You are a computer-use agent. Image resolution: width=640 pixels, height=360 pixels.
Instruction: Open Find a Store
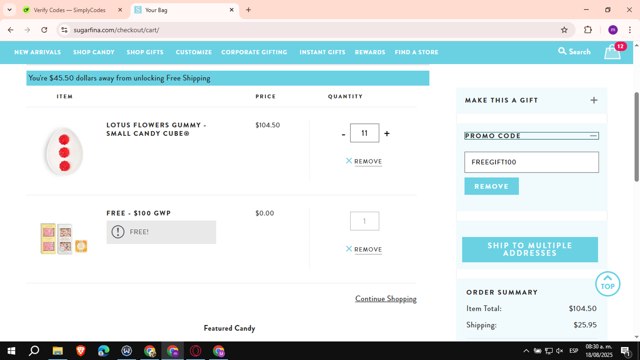coord(416,52)
